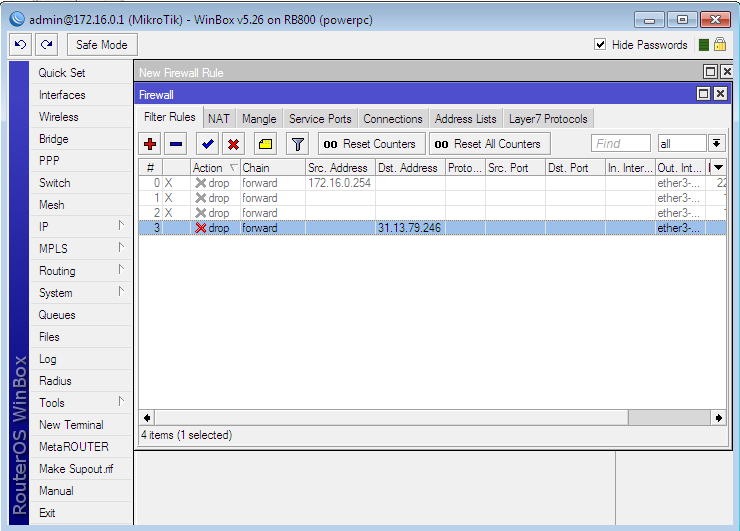Open the Address Lists tab
Viewport: 740px width, 531px height.
pos(465,119)
